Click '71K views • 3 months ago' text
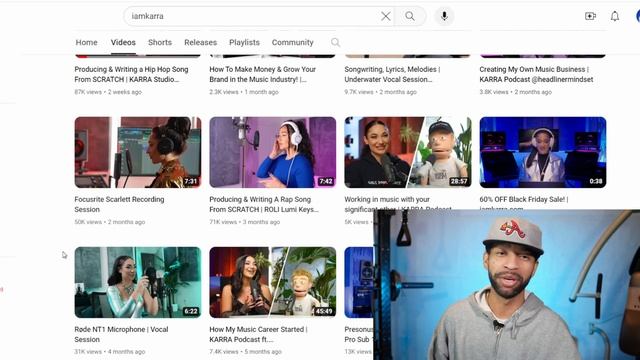The width and height of the screenshot is (640, 360). pos(244,222)
